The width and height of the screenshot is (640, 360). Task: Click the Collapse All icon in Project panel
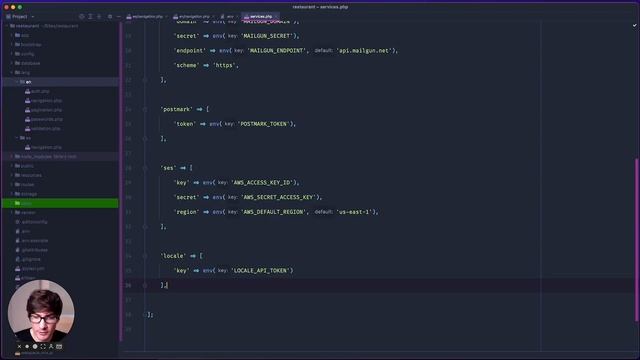click(x=99, y=17)
